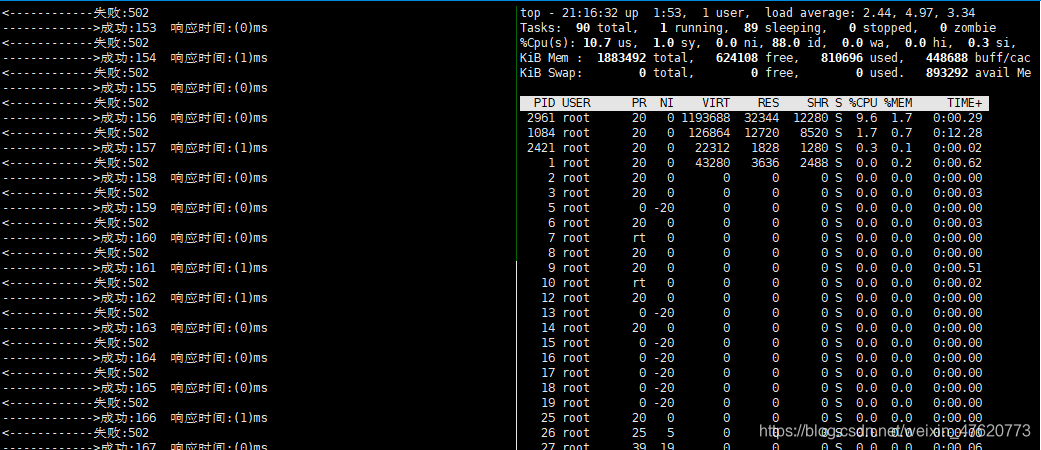The image size is (1041, 450).
Task: Click the %CPU value 9.6
Action: [x=866, y=118]
